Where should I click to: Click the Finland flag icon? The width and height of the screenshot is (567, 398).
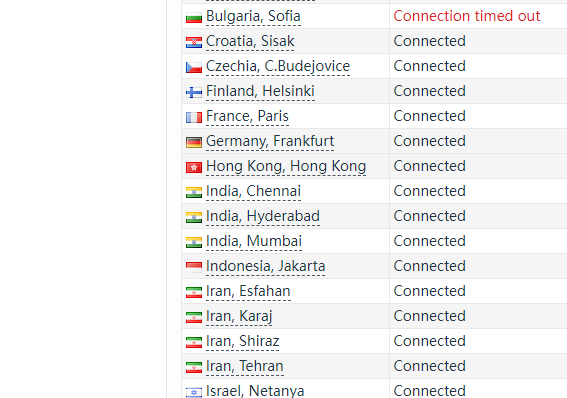point(194,92)
